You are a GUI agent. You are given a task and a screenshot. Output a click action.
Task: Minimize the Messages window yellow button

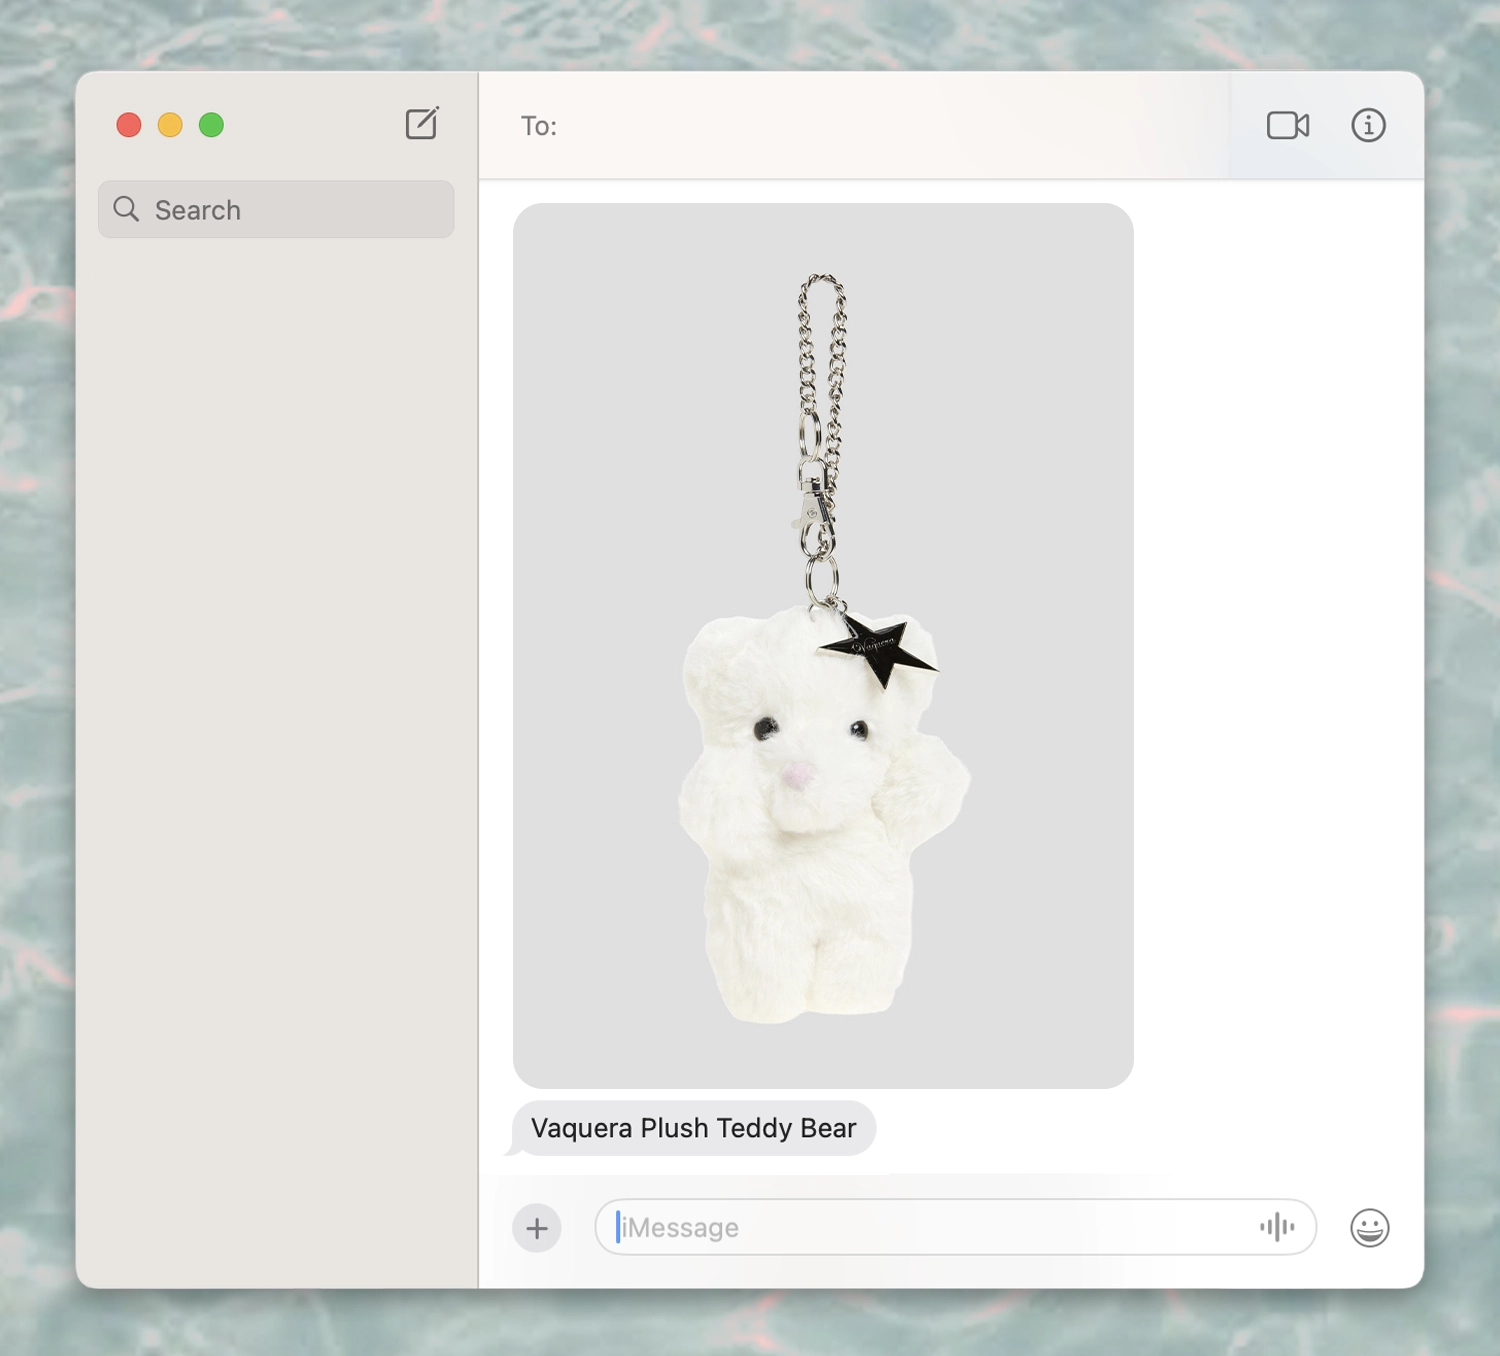click(170, 125)
